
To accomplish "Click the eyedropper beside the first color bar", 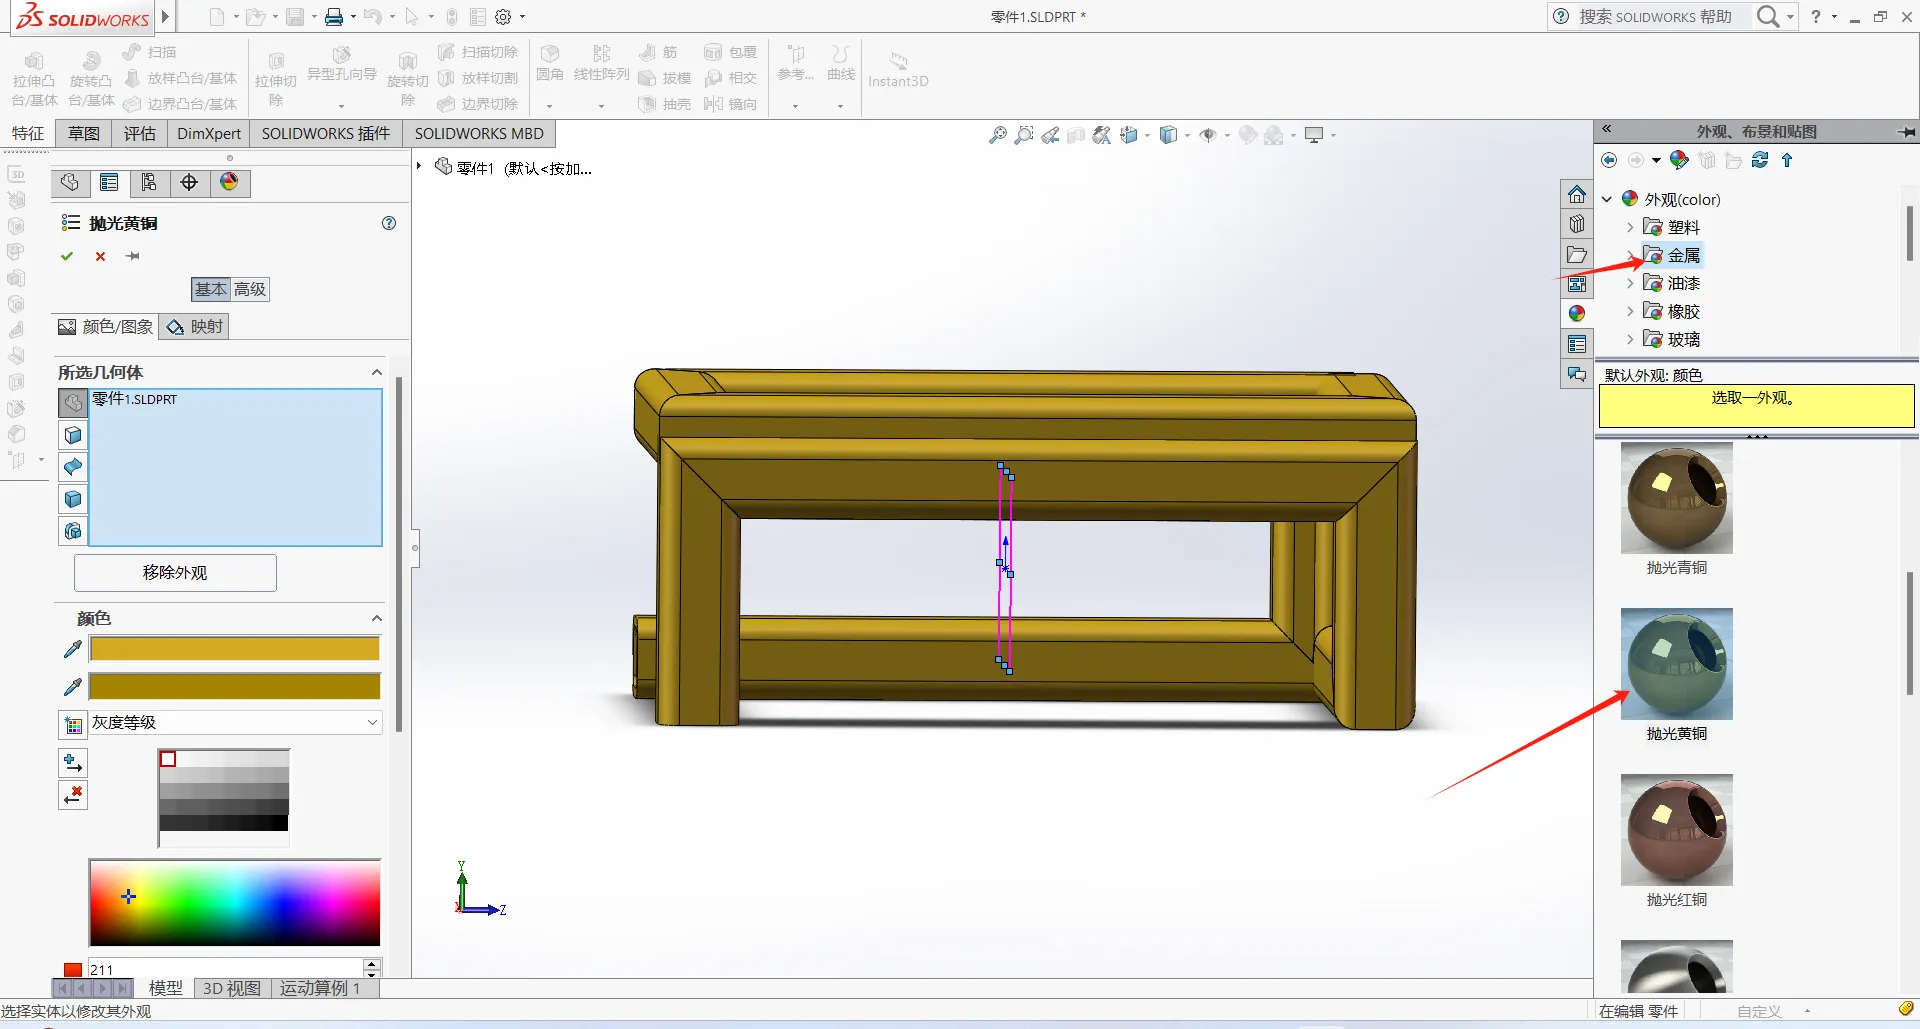I will pos(72,649).
